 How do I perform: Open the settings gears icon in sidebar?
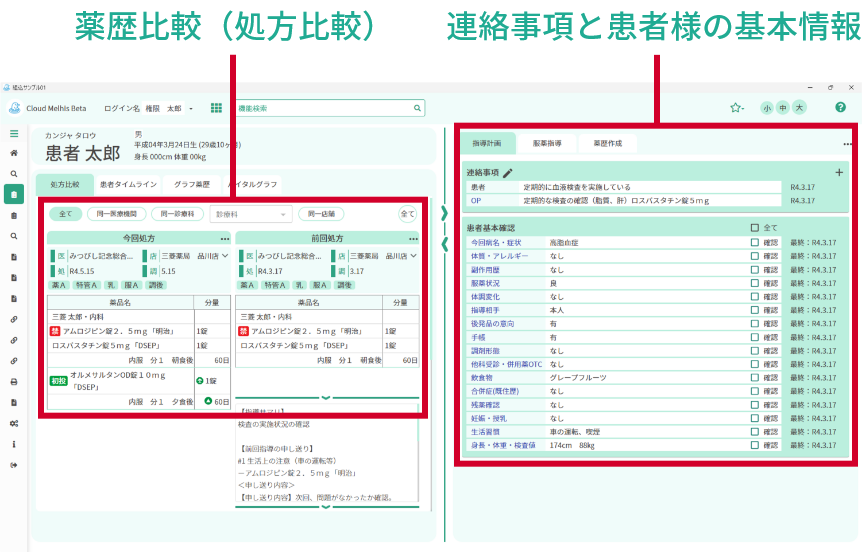[14, 423]
